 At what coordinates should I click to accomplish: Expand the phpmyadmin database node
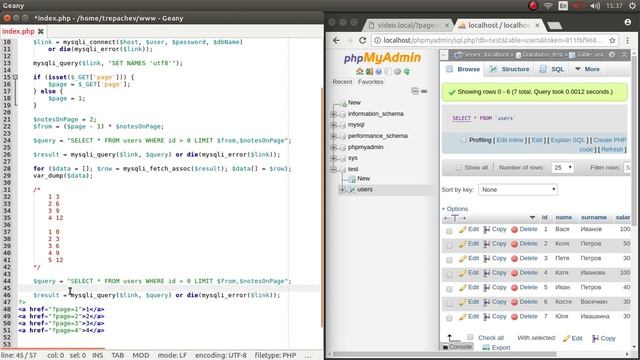tap(334, 147)
